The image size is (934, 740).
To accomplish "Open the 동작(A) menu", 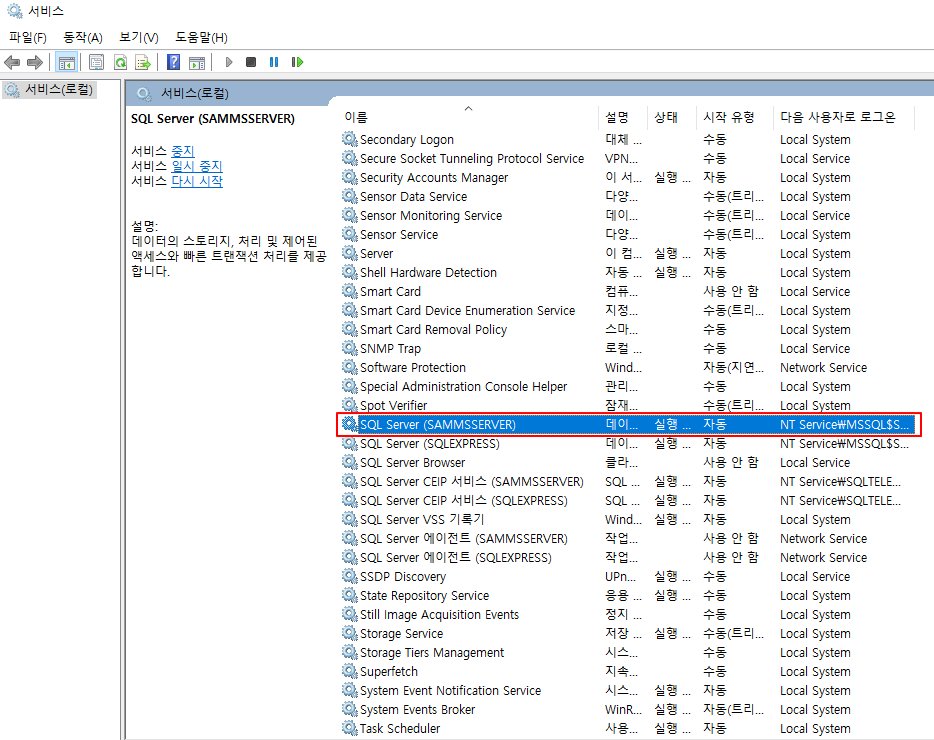I will (x=83, y=38).
